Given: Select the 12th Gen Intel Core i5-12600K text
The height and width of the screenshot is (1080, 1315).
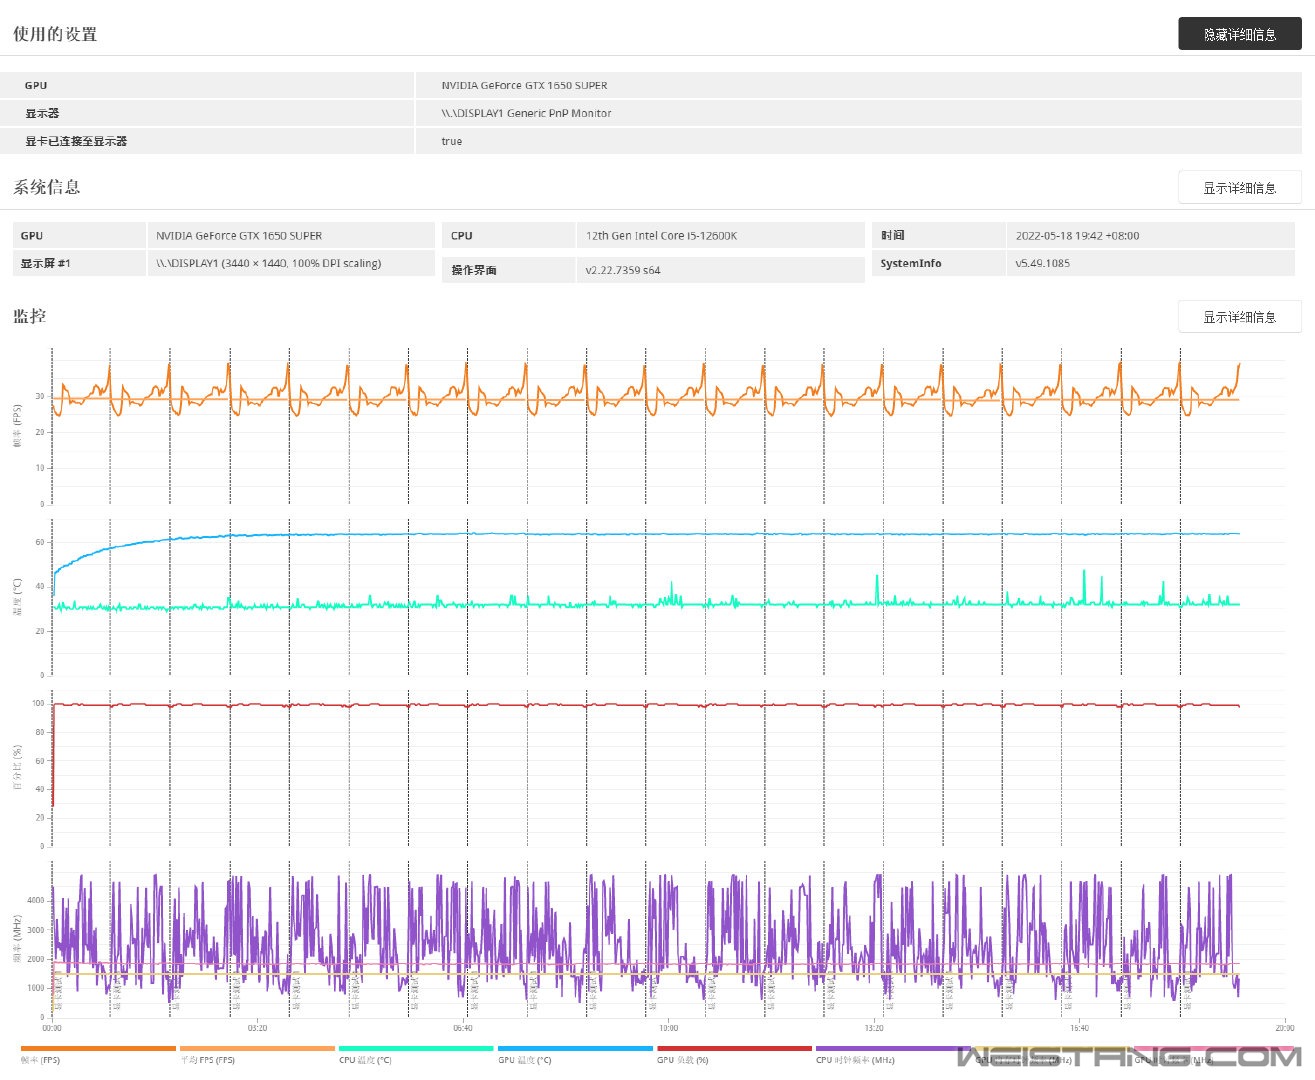Looking at the screenshot, I should point(661,236).
